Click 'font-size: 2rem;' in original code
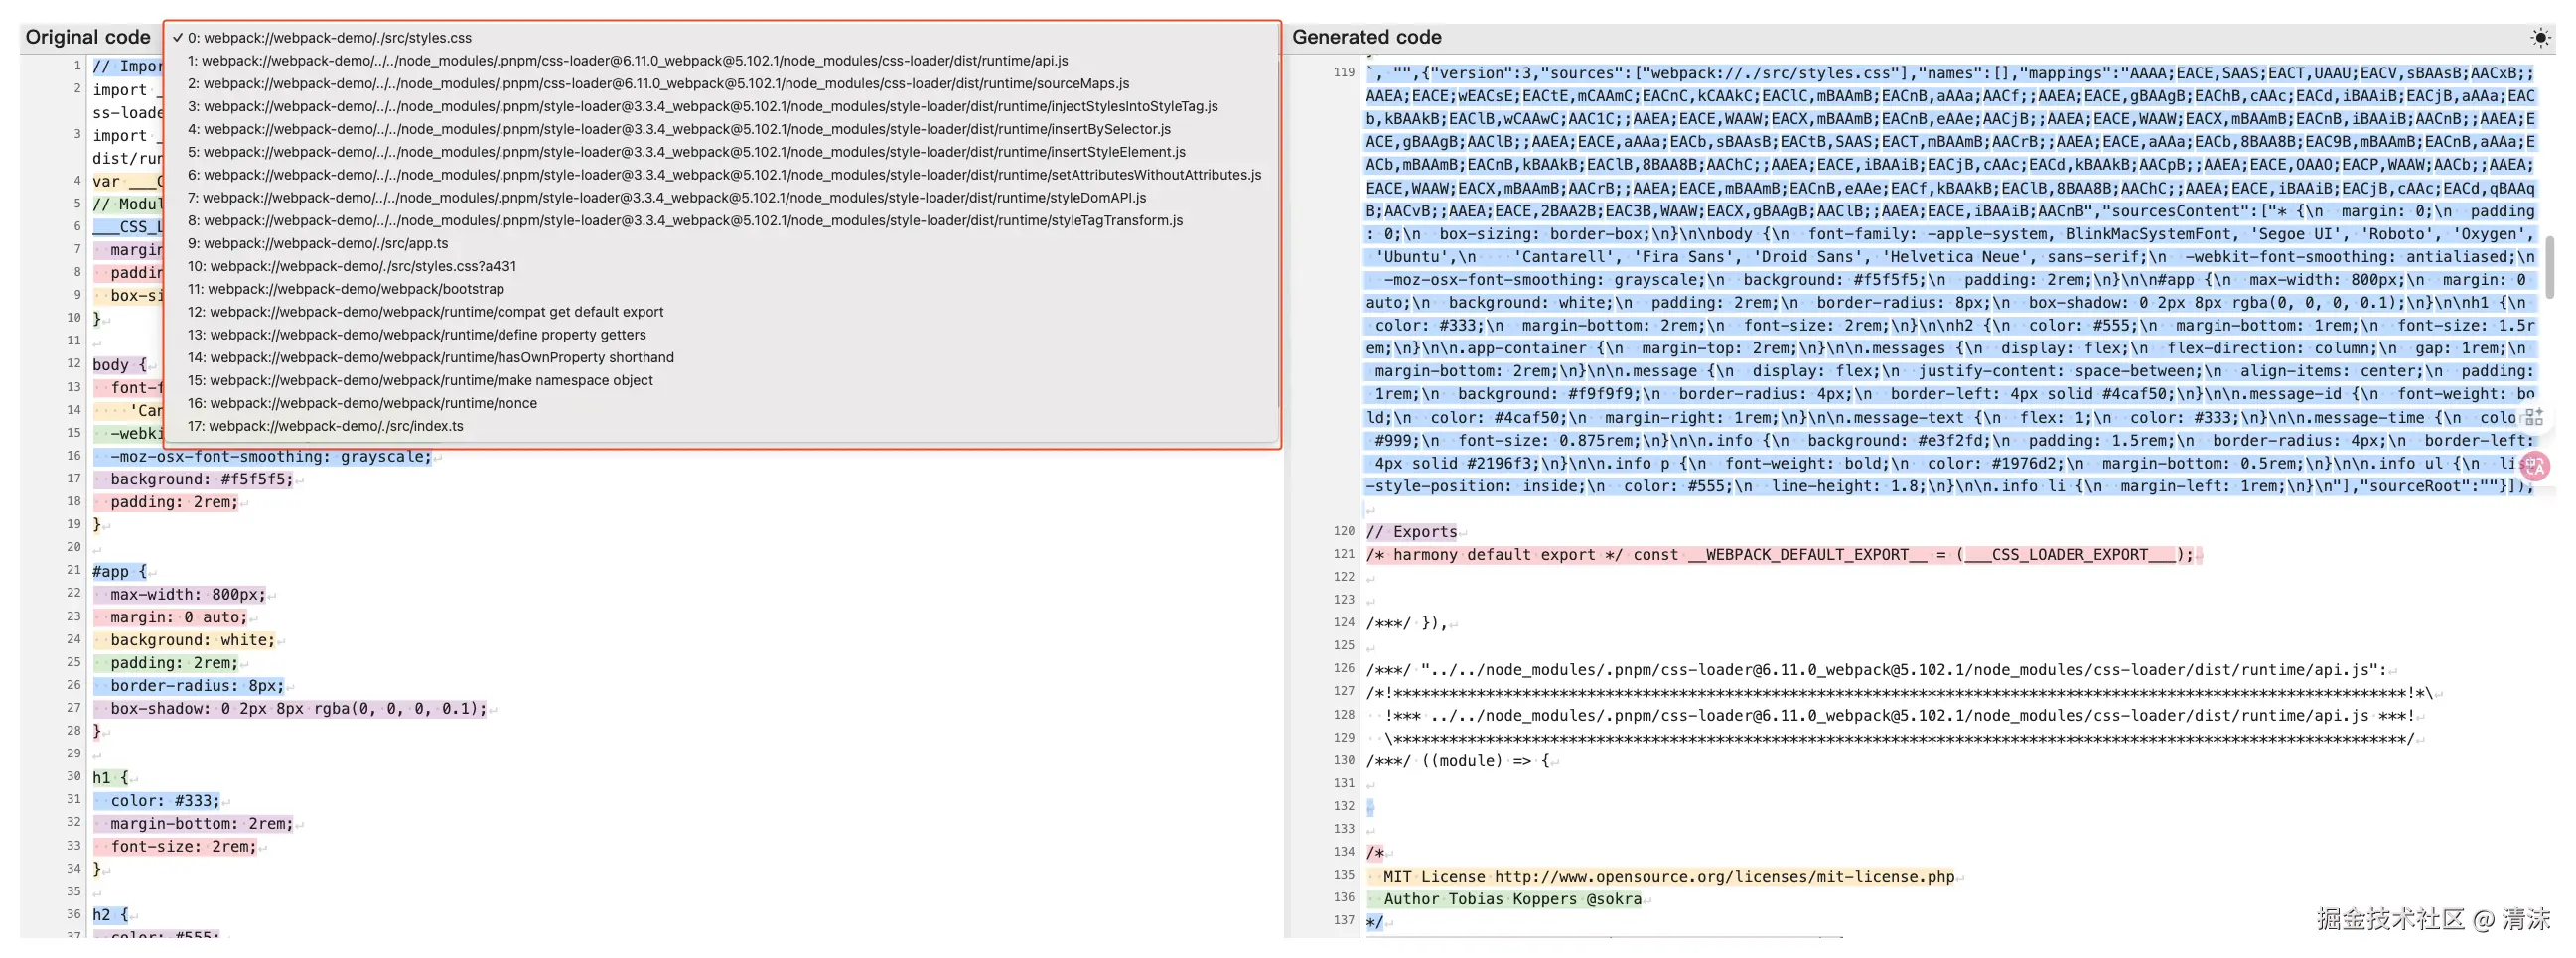The height and width of the screenshot is (958, 2576). point(184,847)
